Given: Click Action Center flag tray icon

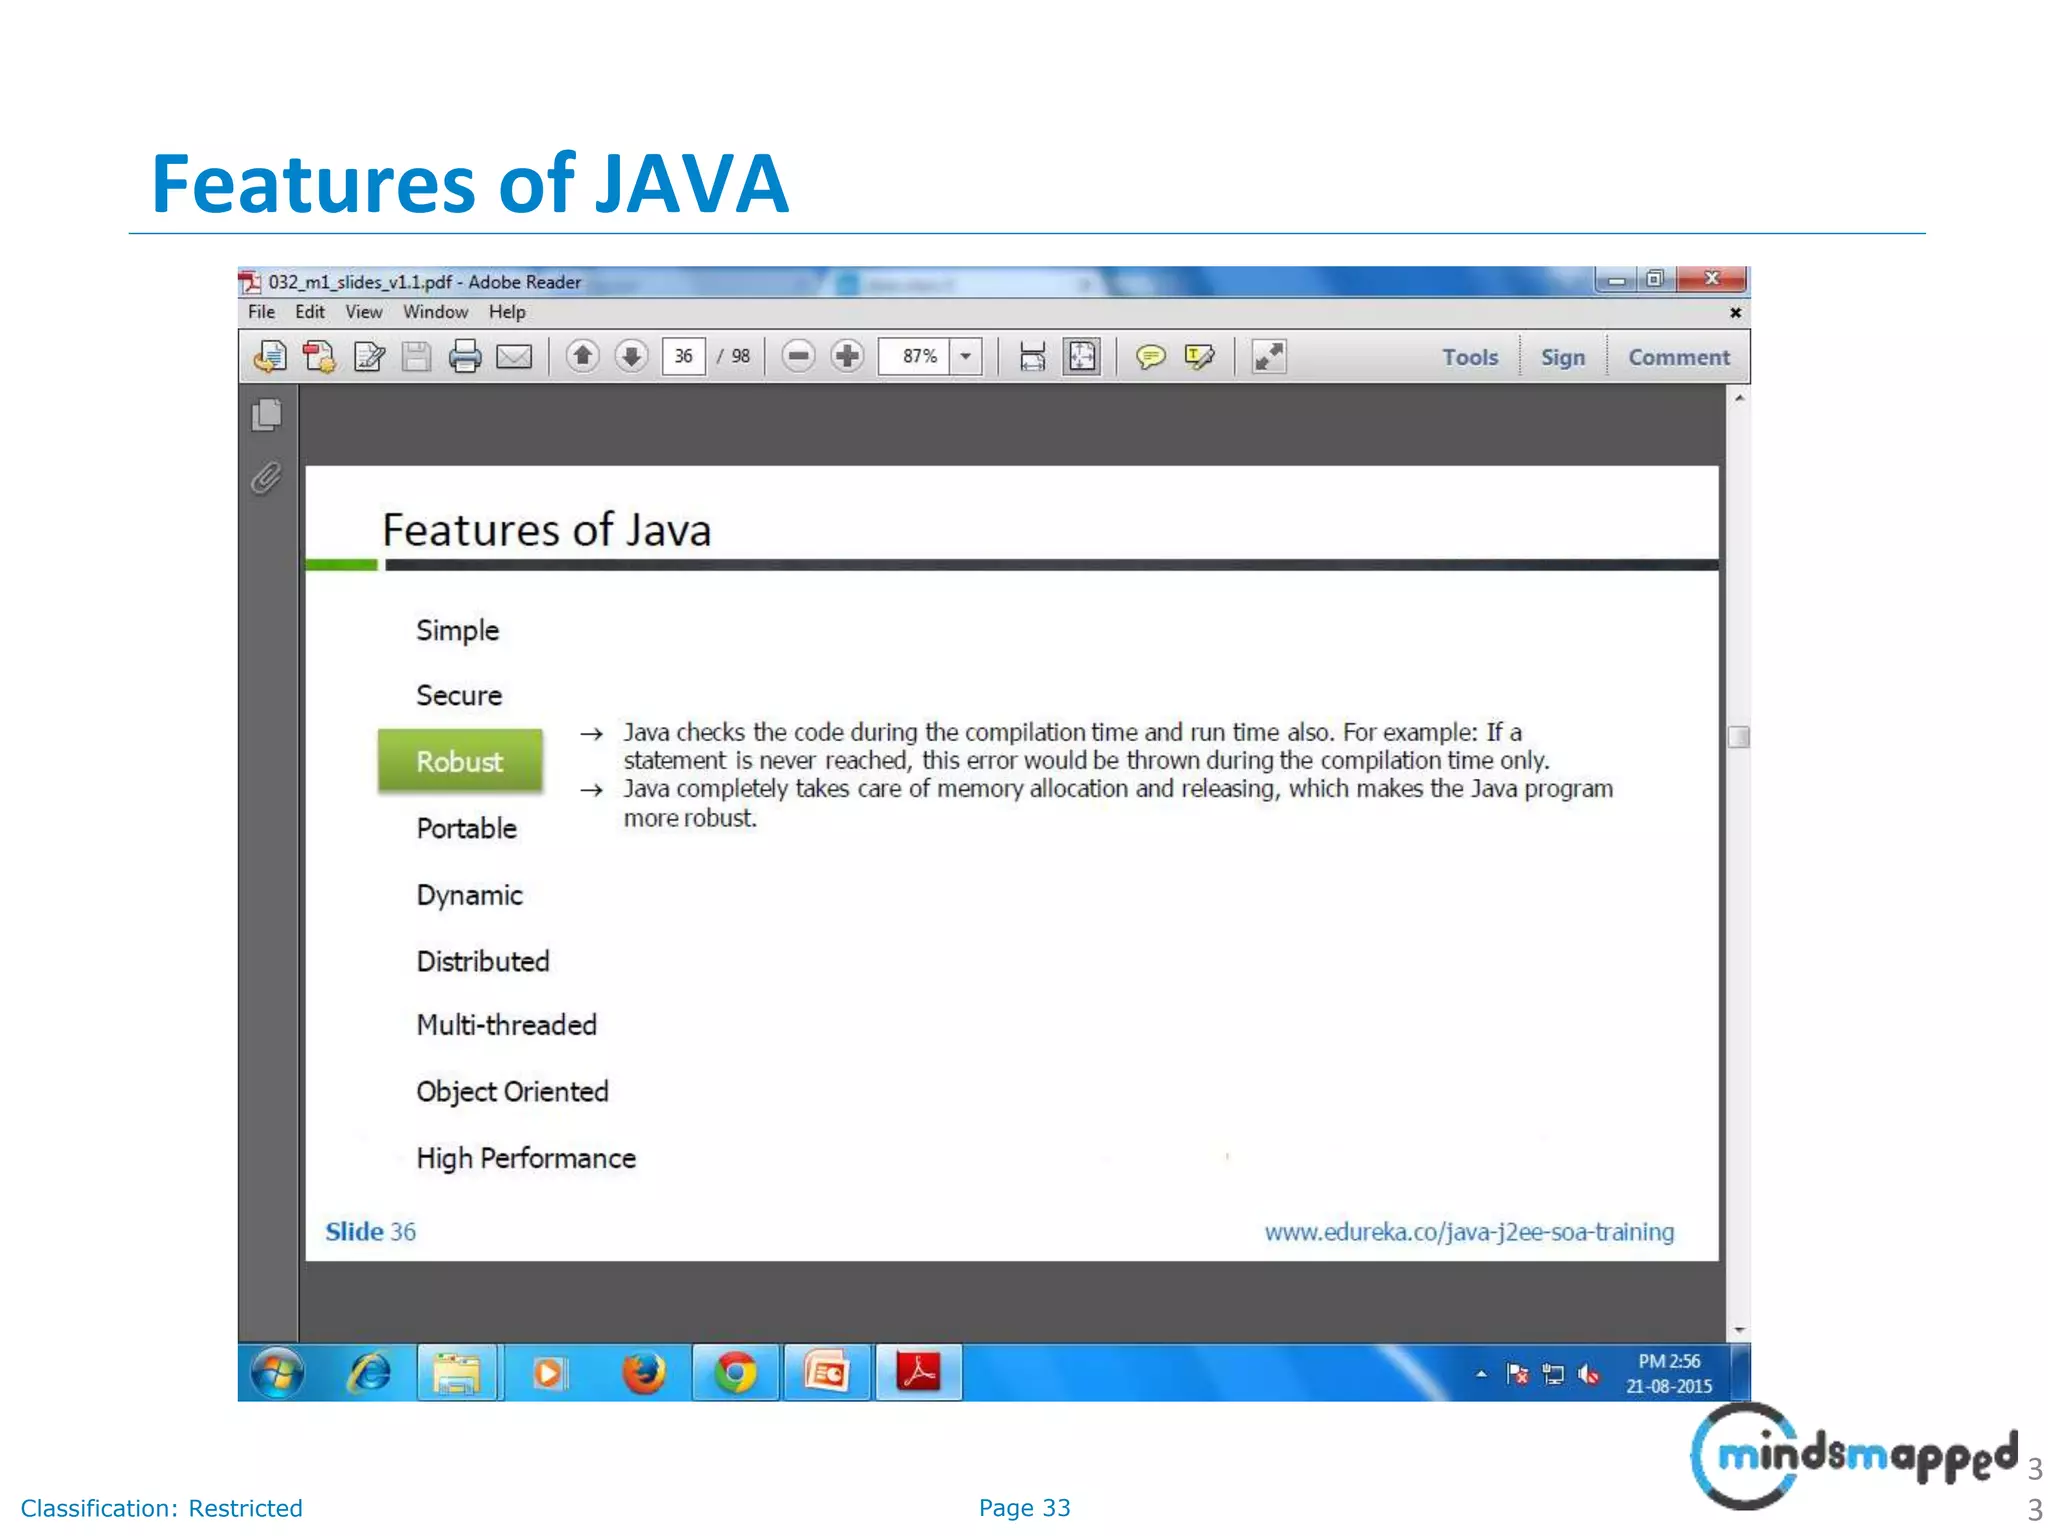Looking at the screenshot, I should pos(1518,1374).
